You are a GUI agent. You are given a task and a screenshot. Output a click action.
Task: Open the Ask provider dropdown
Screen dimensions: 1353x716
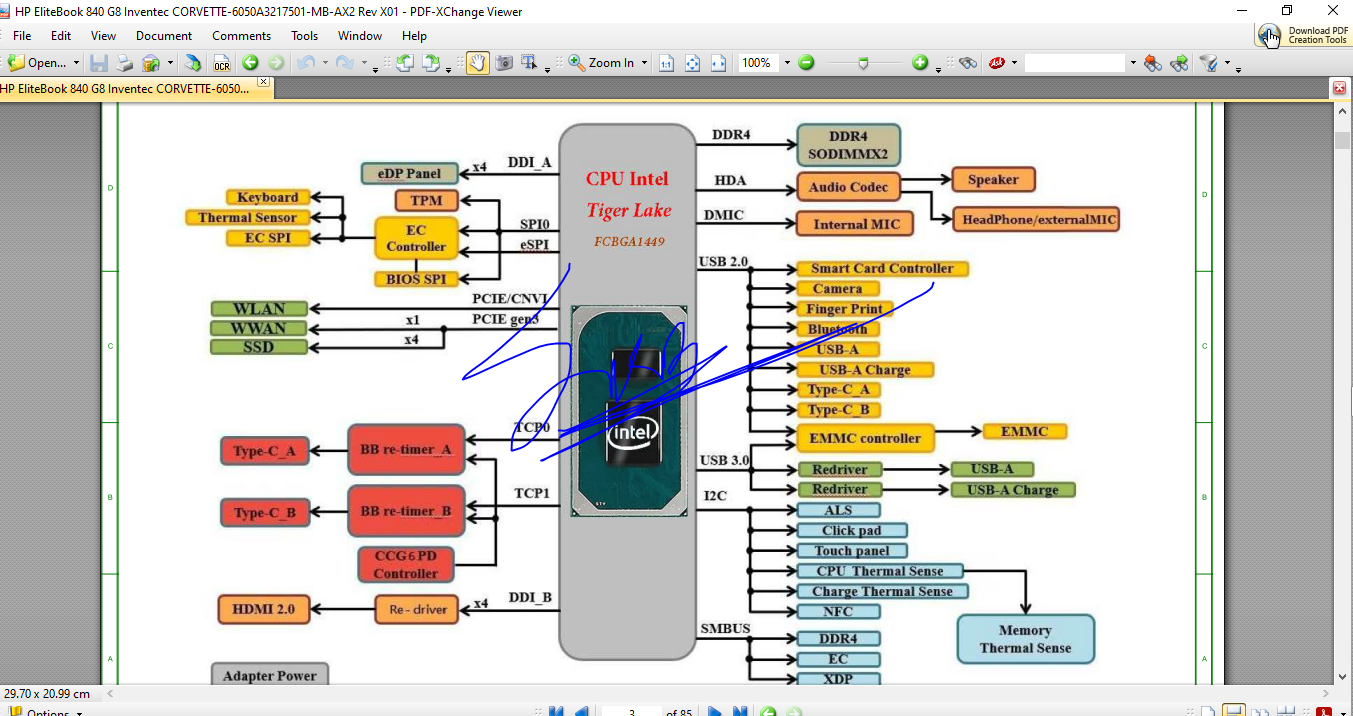tap(1014, 62)
